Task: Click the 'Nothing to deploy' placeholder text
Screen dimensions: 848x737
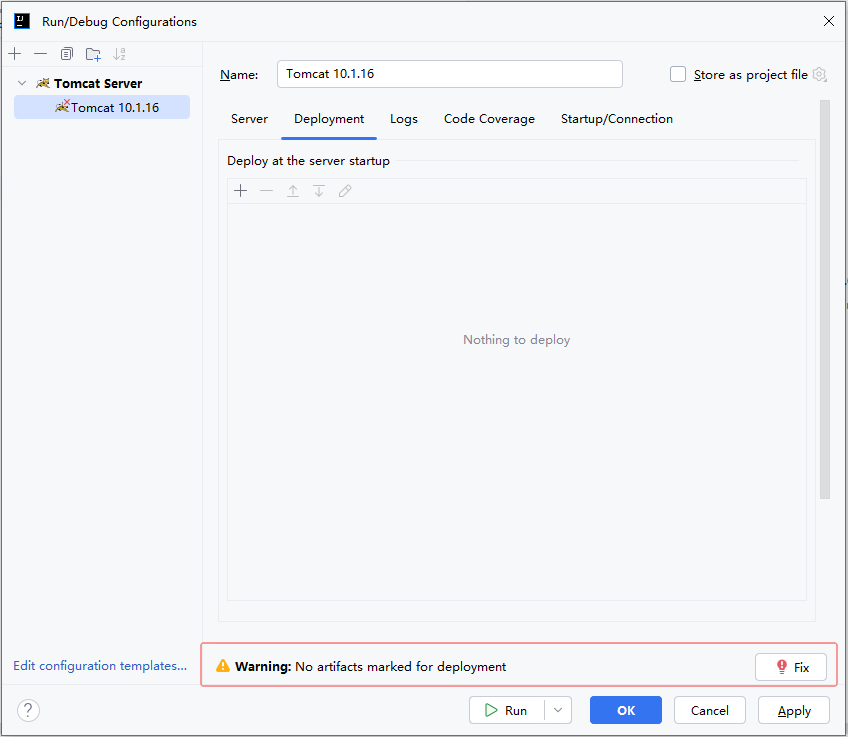Action: click(x=516, y=340)
